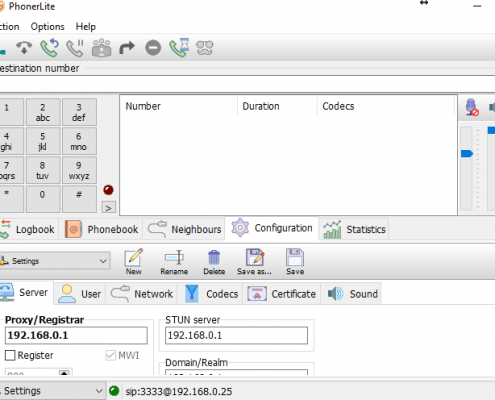Click the Proxy/Registrar input field
Screen dimensions: 495x400
point(76,335)
